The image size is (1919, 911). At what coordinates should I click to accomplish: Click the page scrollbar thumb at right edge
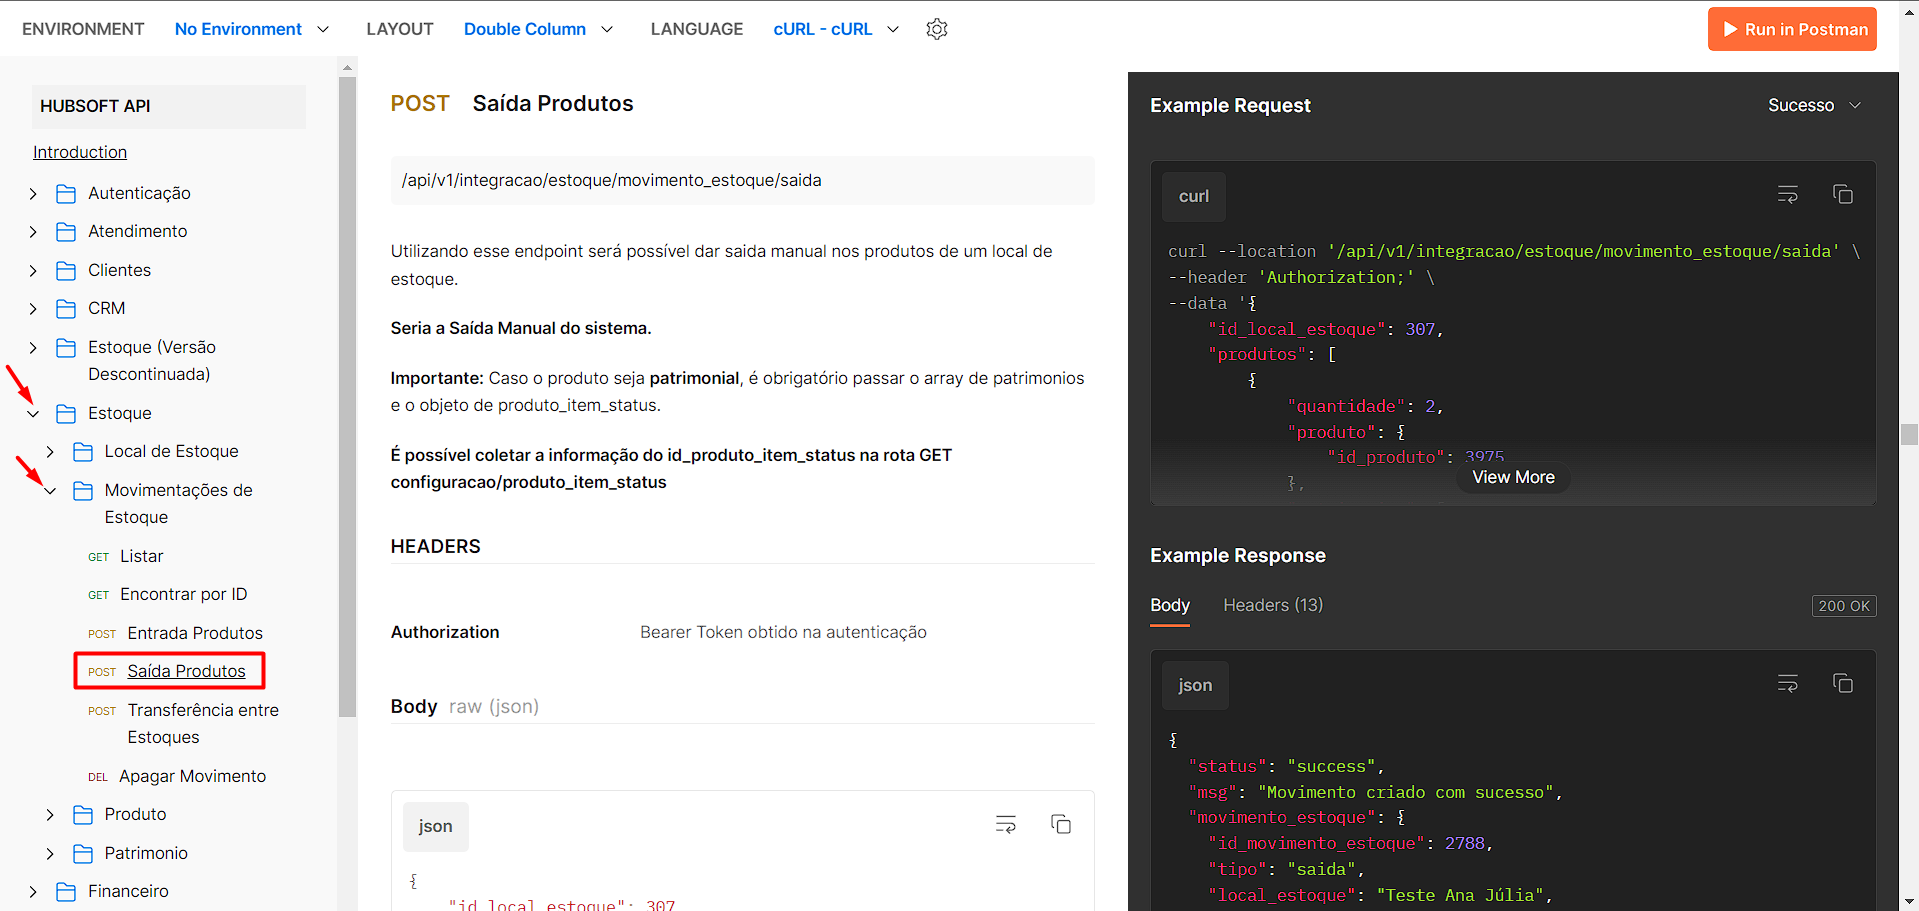click(1909, 434)
